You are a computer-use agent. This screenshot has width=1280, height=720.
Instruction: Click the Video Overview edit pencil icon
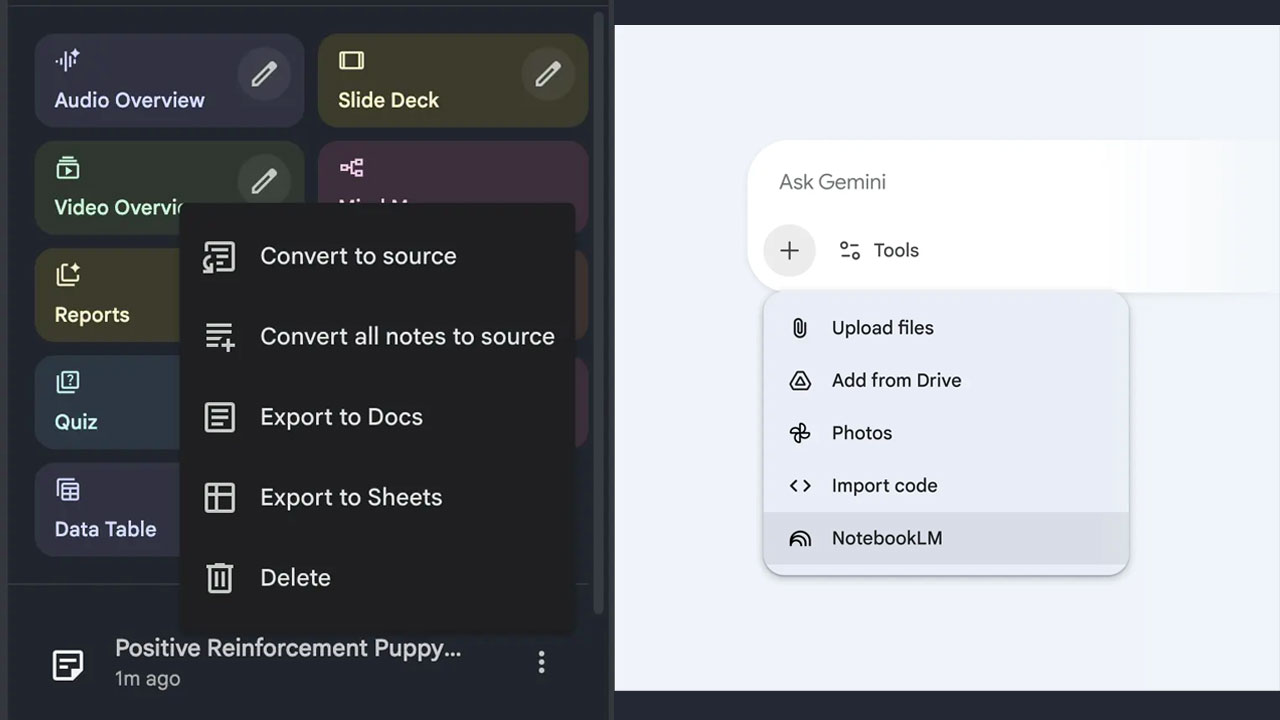tap(264, 181)
